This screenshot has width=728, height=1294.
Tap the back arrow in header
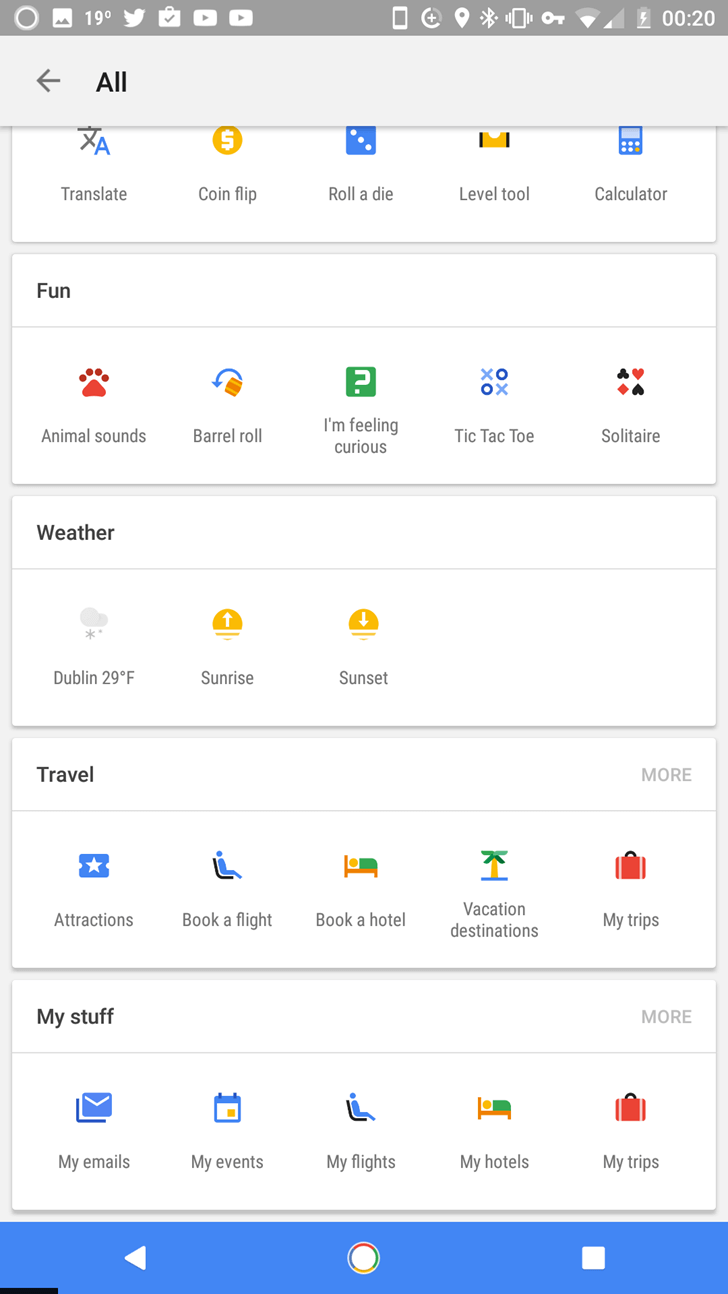click(48, 82)
